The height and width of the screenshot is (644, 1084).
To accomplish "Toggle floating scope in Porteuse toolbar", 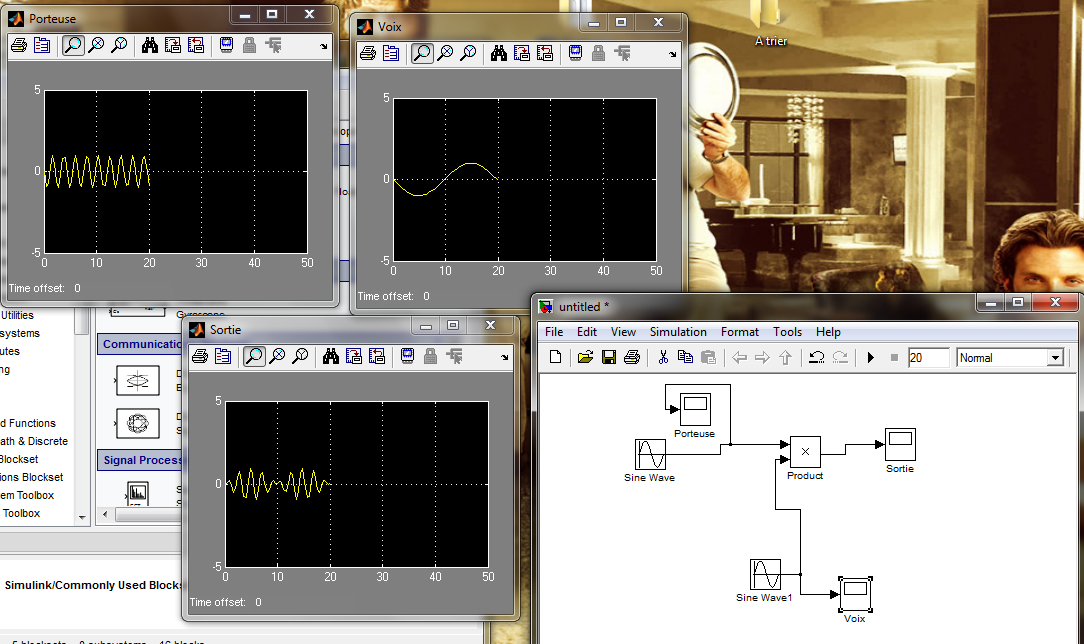I will [x=227, y=45].
